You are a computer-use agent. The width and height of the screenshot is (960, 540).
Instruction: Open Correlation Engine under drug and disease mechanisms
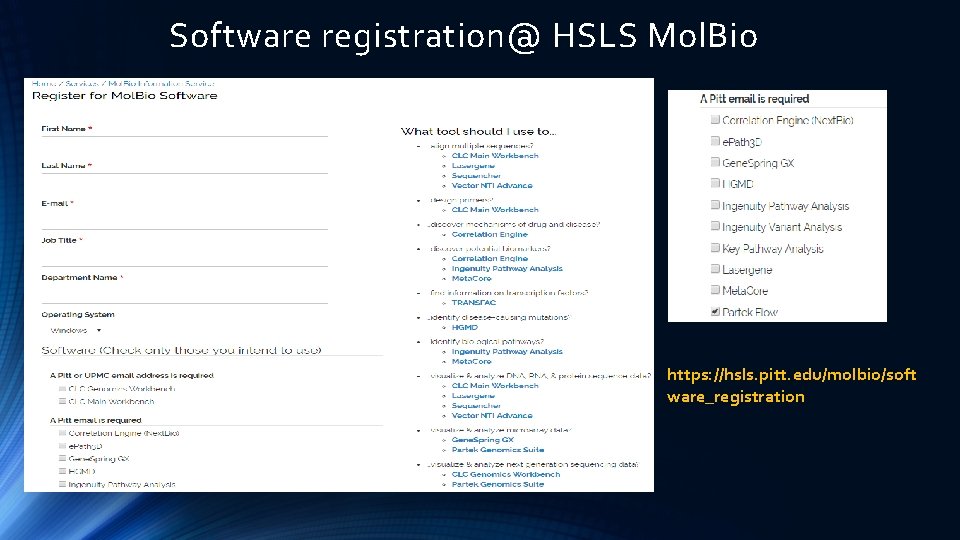click(x=489, y=234)
